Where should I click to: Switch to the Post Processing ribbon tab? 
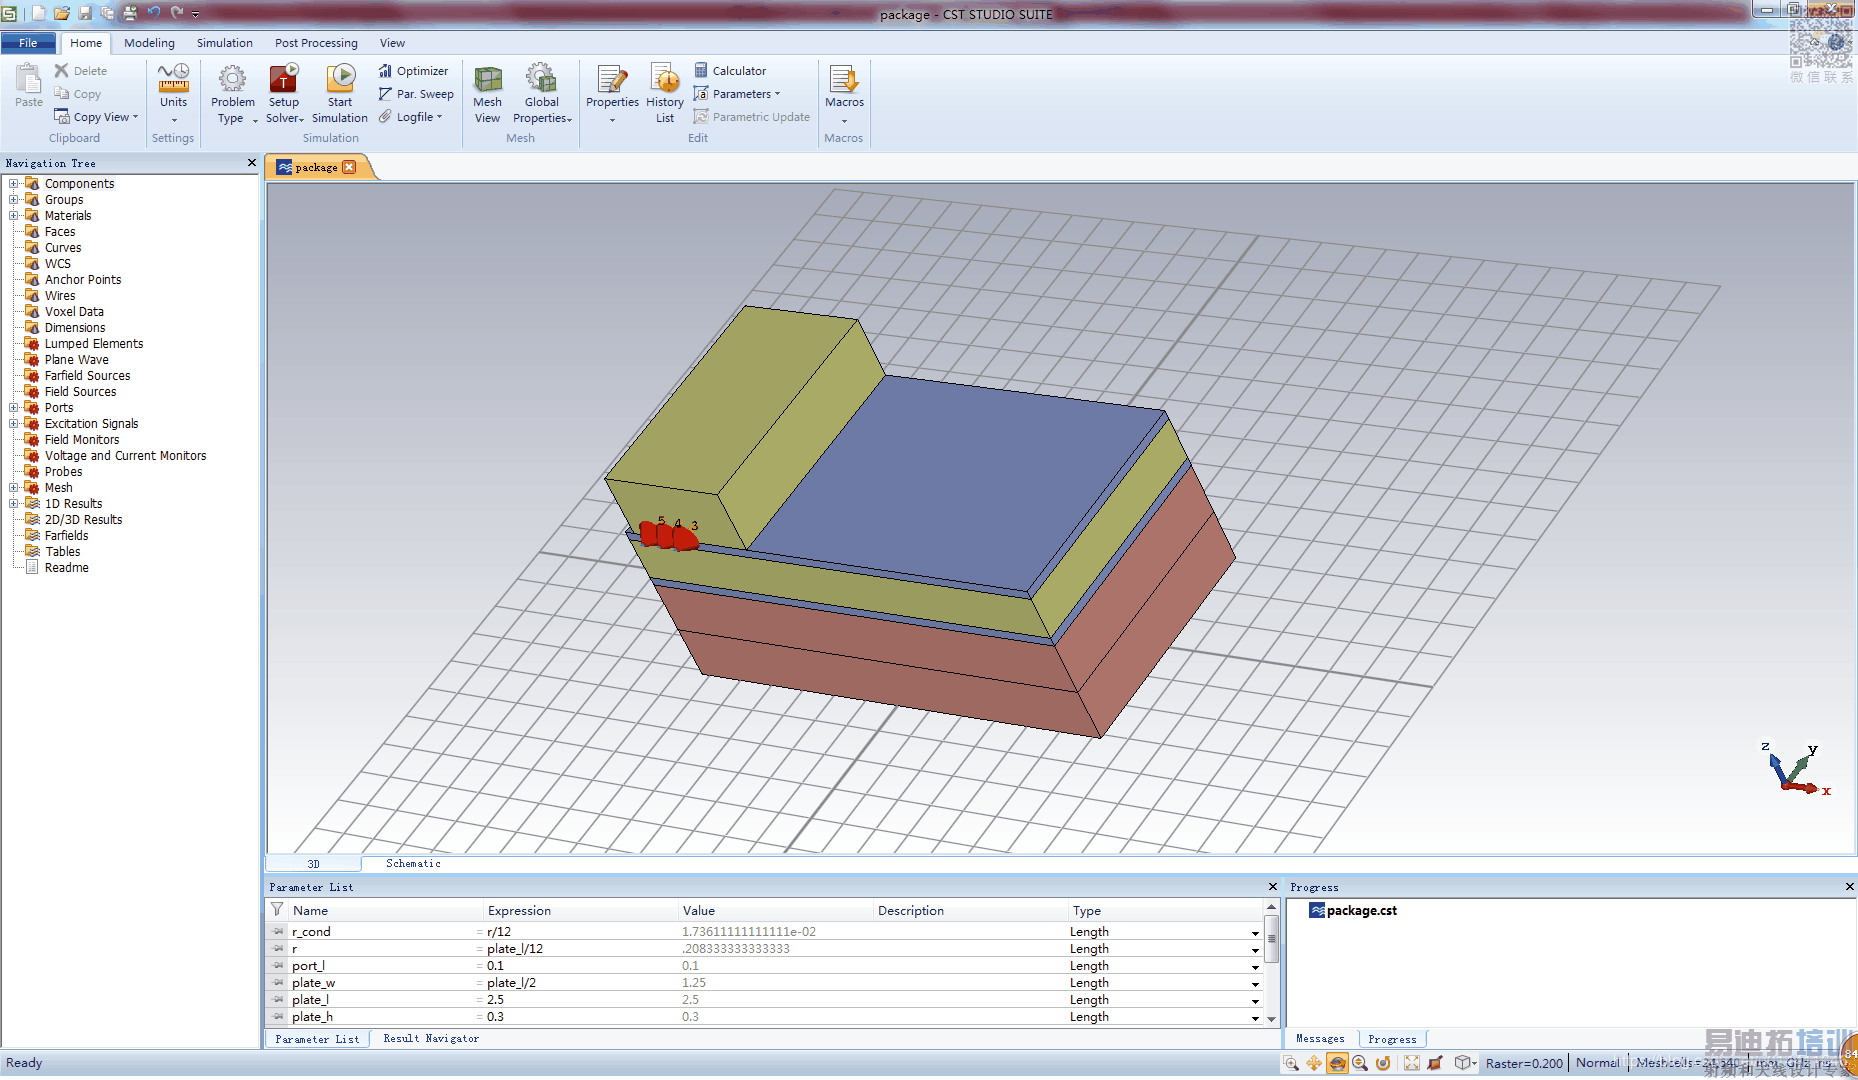point(316,43)
